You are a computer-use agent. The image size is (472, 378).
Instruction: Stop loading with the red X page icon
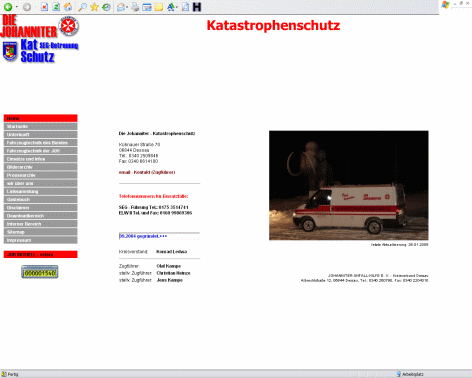[44, 7]
